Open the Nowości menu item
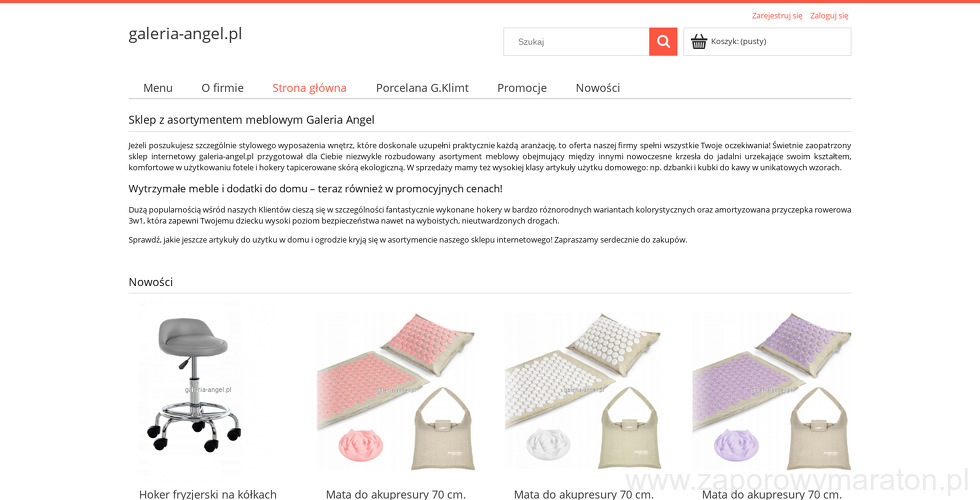Image resolution: width=980 pixels, height=500 pixels. pyautogui.click(x=598, y=88)
